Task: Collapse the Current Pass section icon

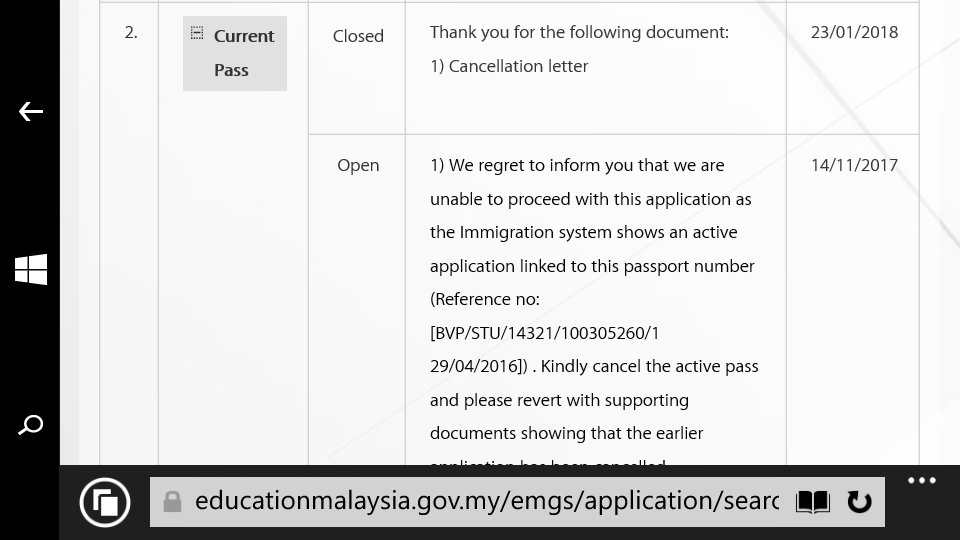Action: click(x=197, y=33)
